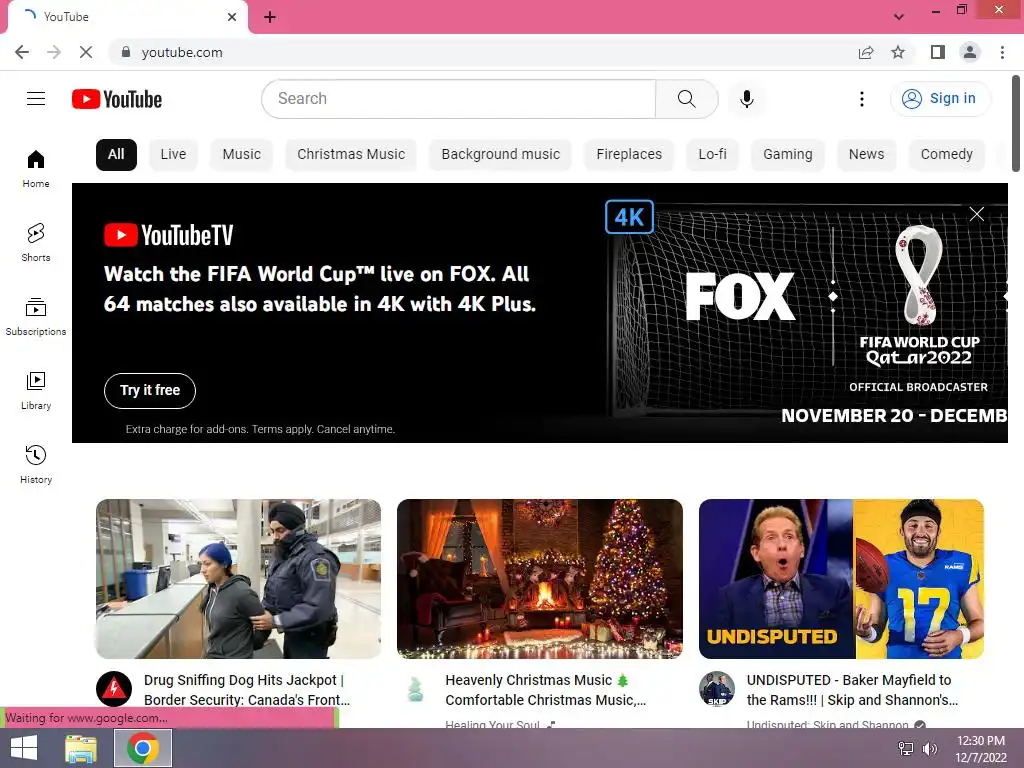Click the YouTube logo
Image resolution: width=1024 pixels, height=768 pixels.
(x=117, y=99)
